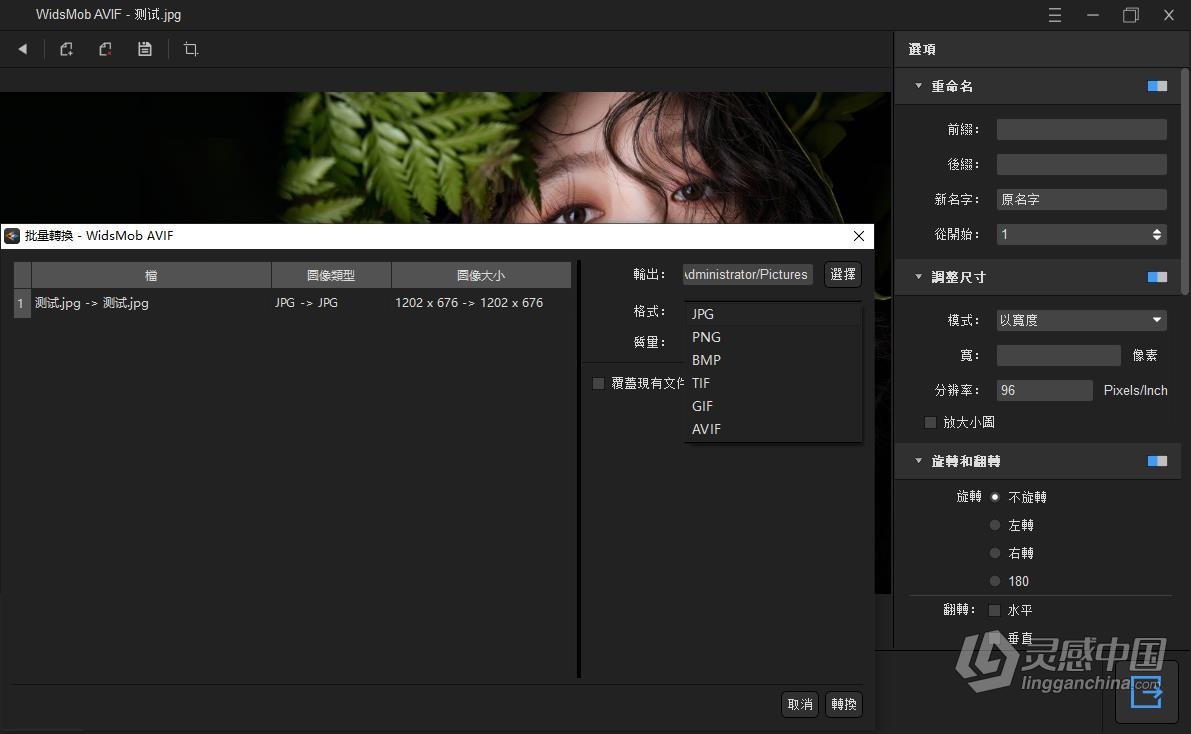
Task: Choose AVIF in the format dropdown list
Action: coord(706,429)
